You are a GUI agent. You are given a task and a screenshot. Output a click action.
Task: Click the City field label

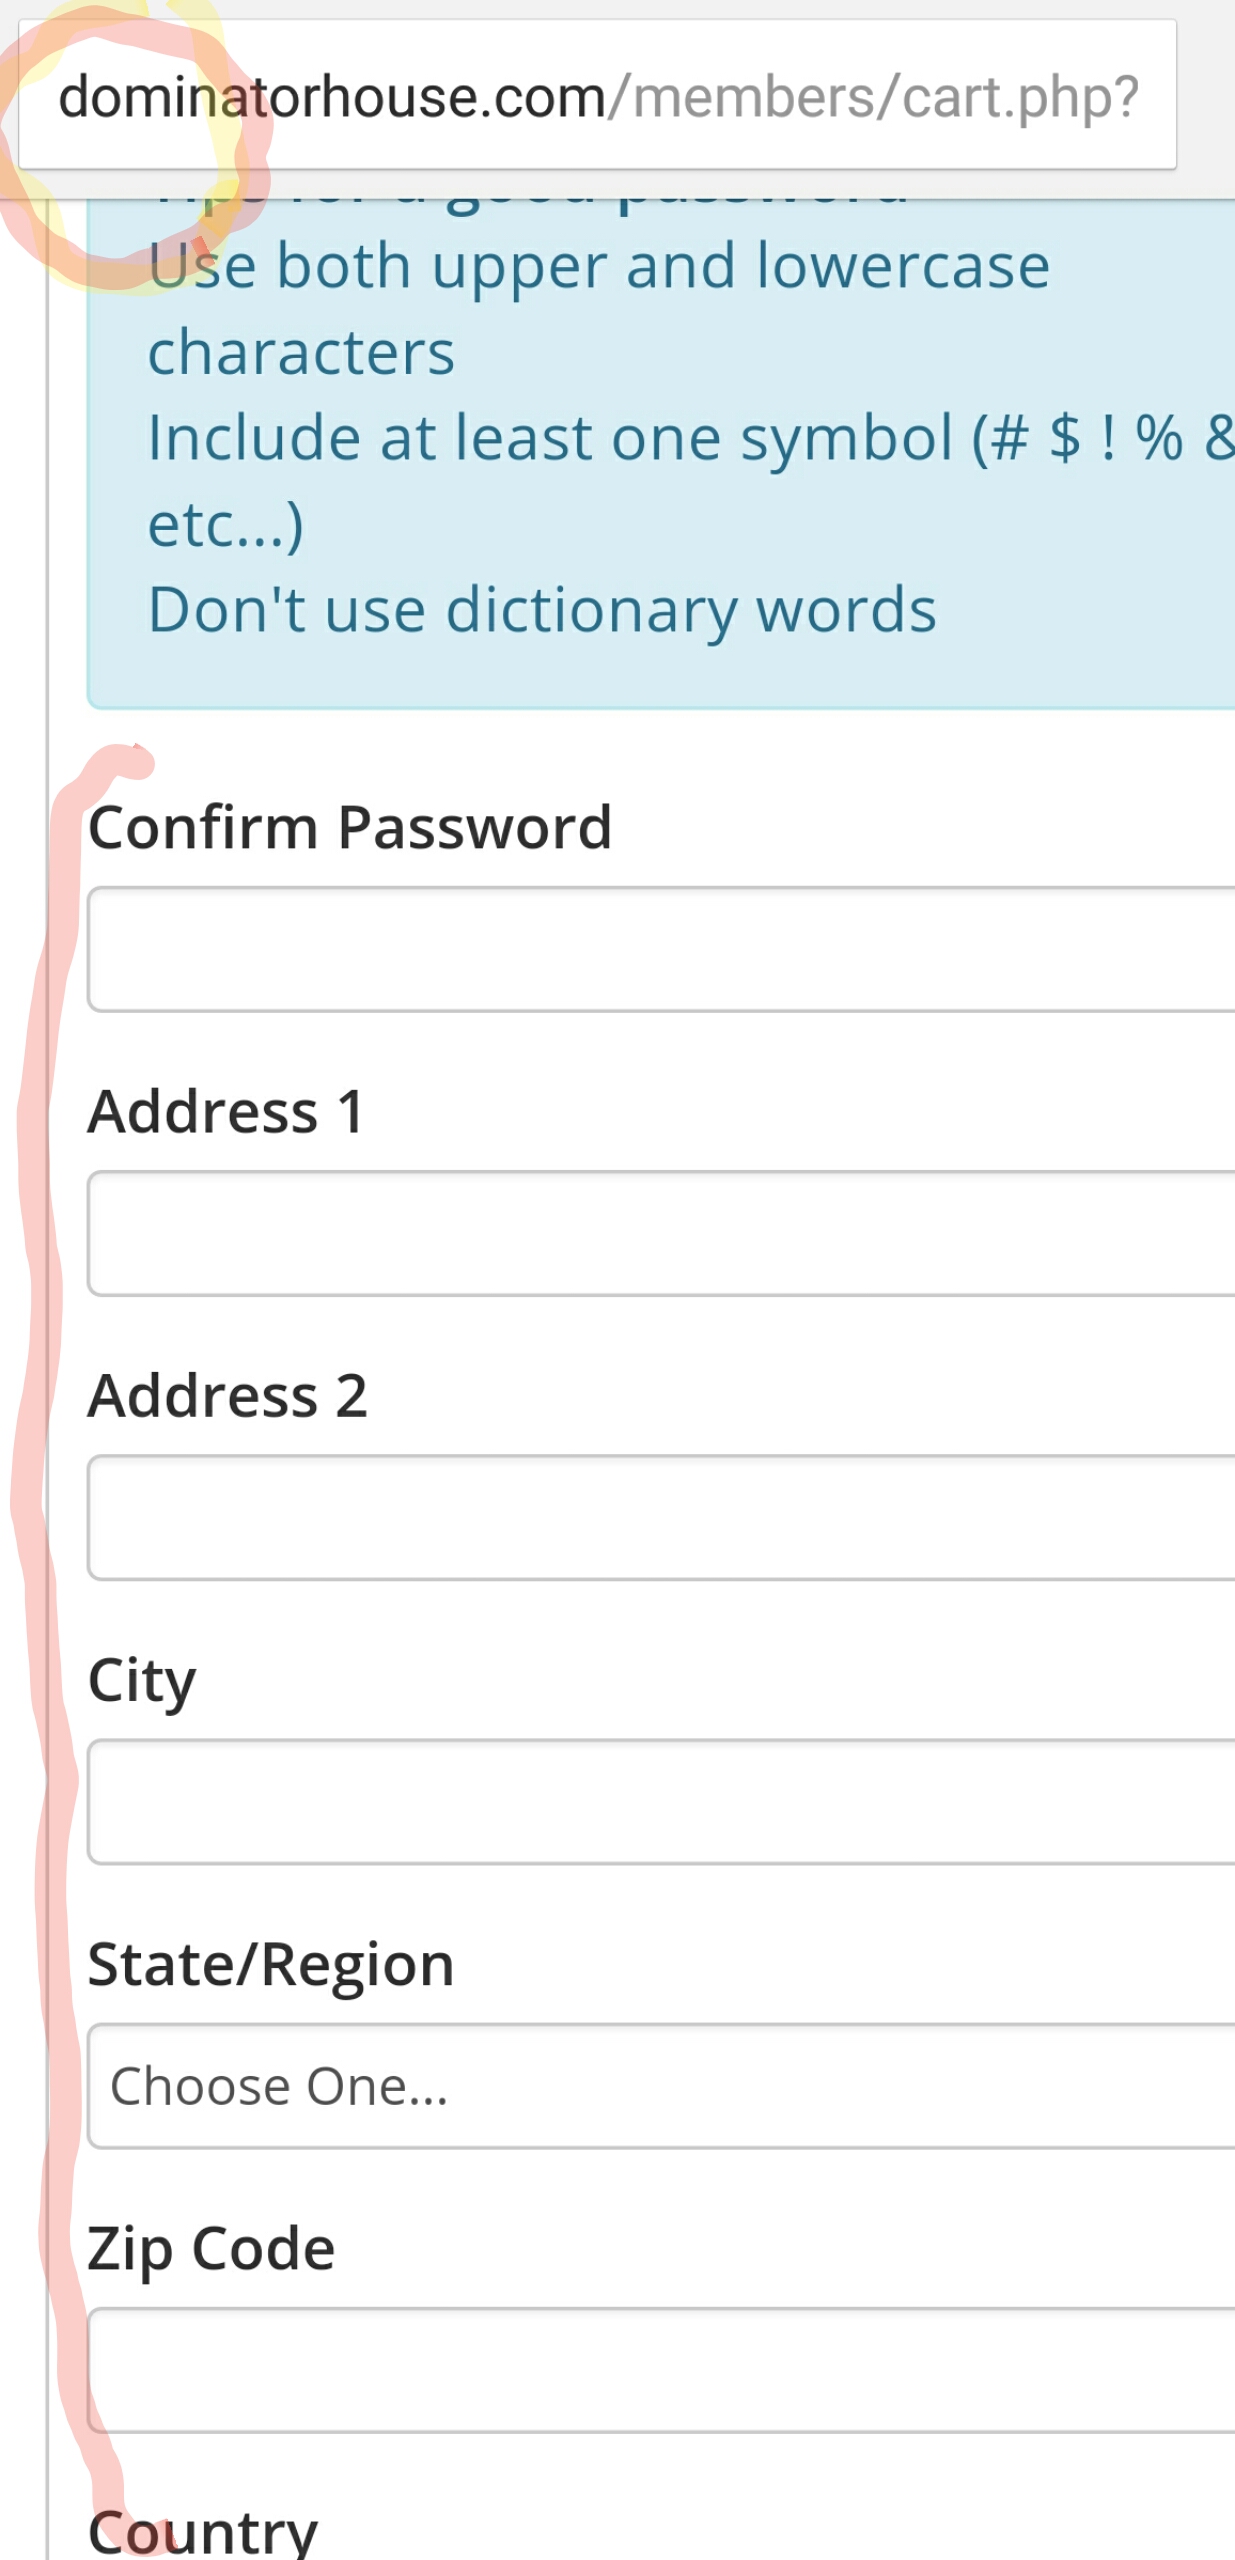[142, 1681]
